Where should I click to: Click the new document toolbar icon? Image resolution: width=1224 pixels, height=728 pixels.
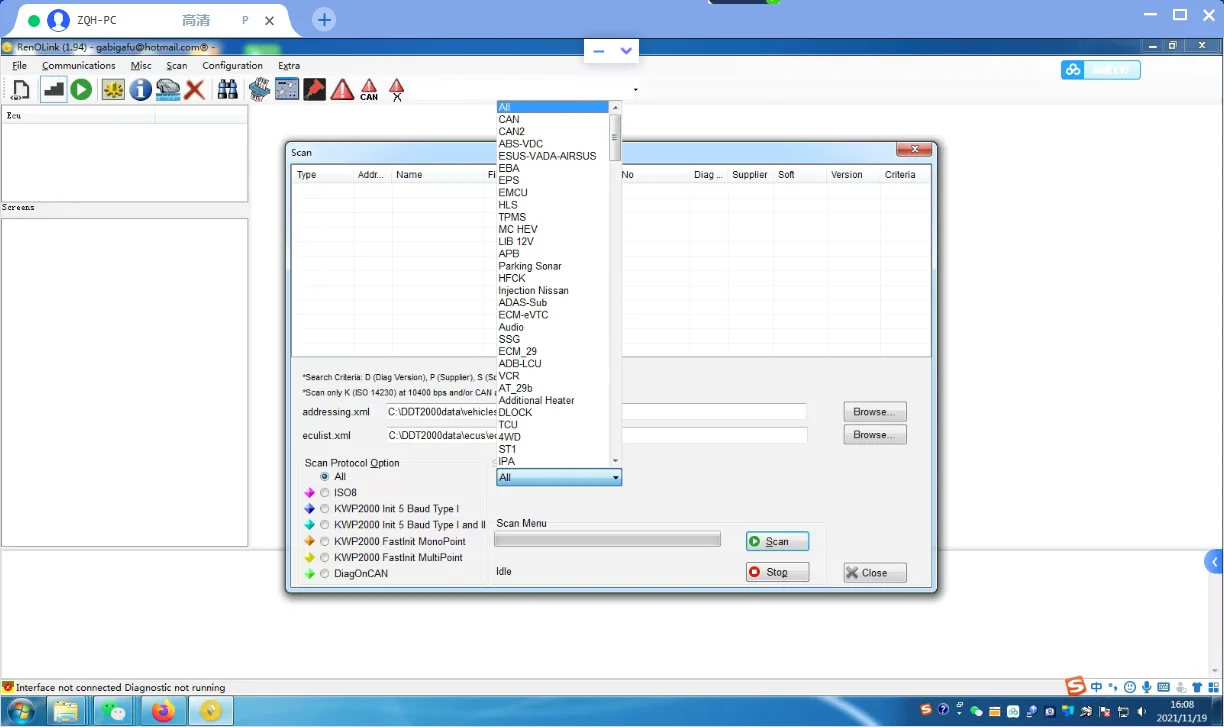pos(20,90)
